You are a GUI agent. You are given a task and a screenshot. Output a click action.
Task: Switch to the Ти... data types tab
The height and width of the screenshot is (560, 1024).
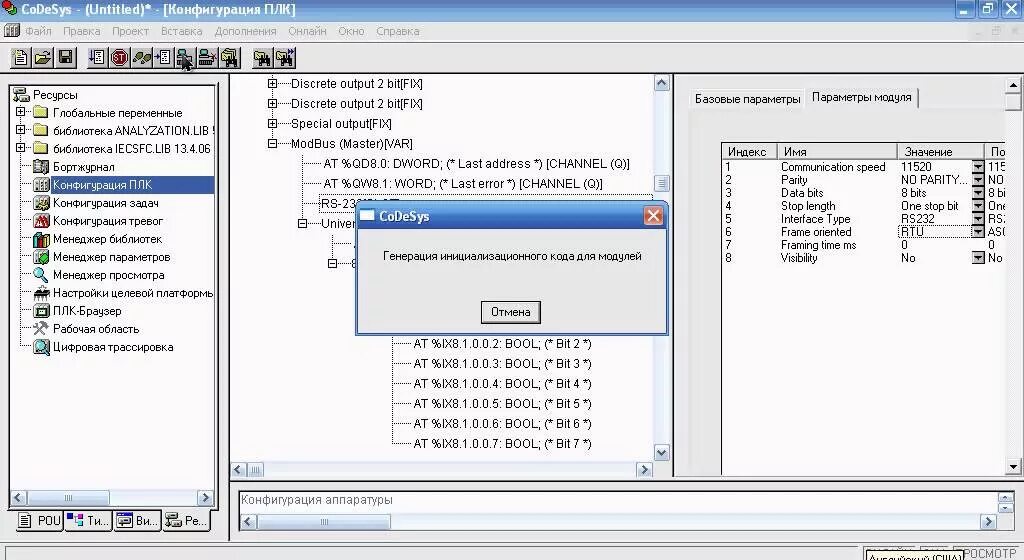tap(88, 521)
